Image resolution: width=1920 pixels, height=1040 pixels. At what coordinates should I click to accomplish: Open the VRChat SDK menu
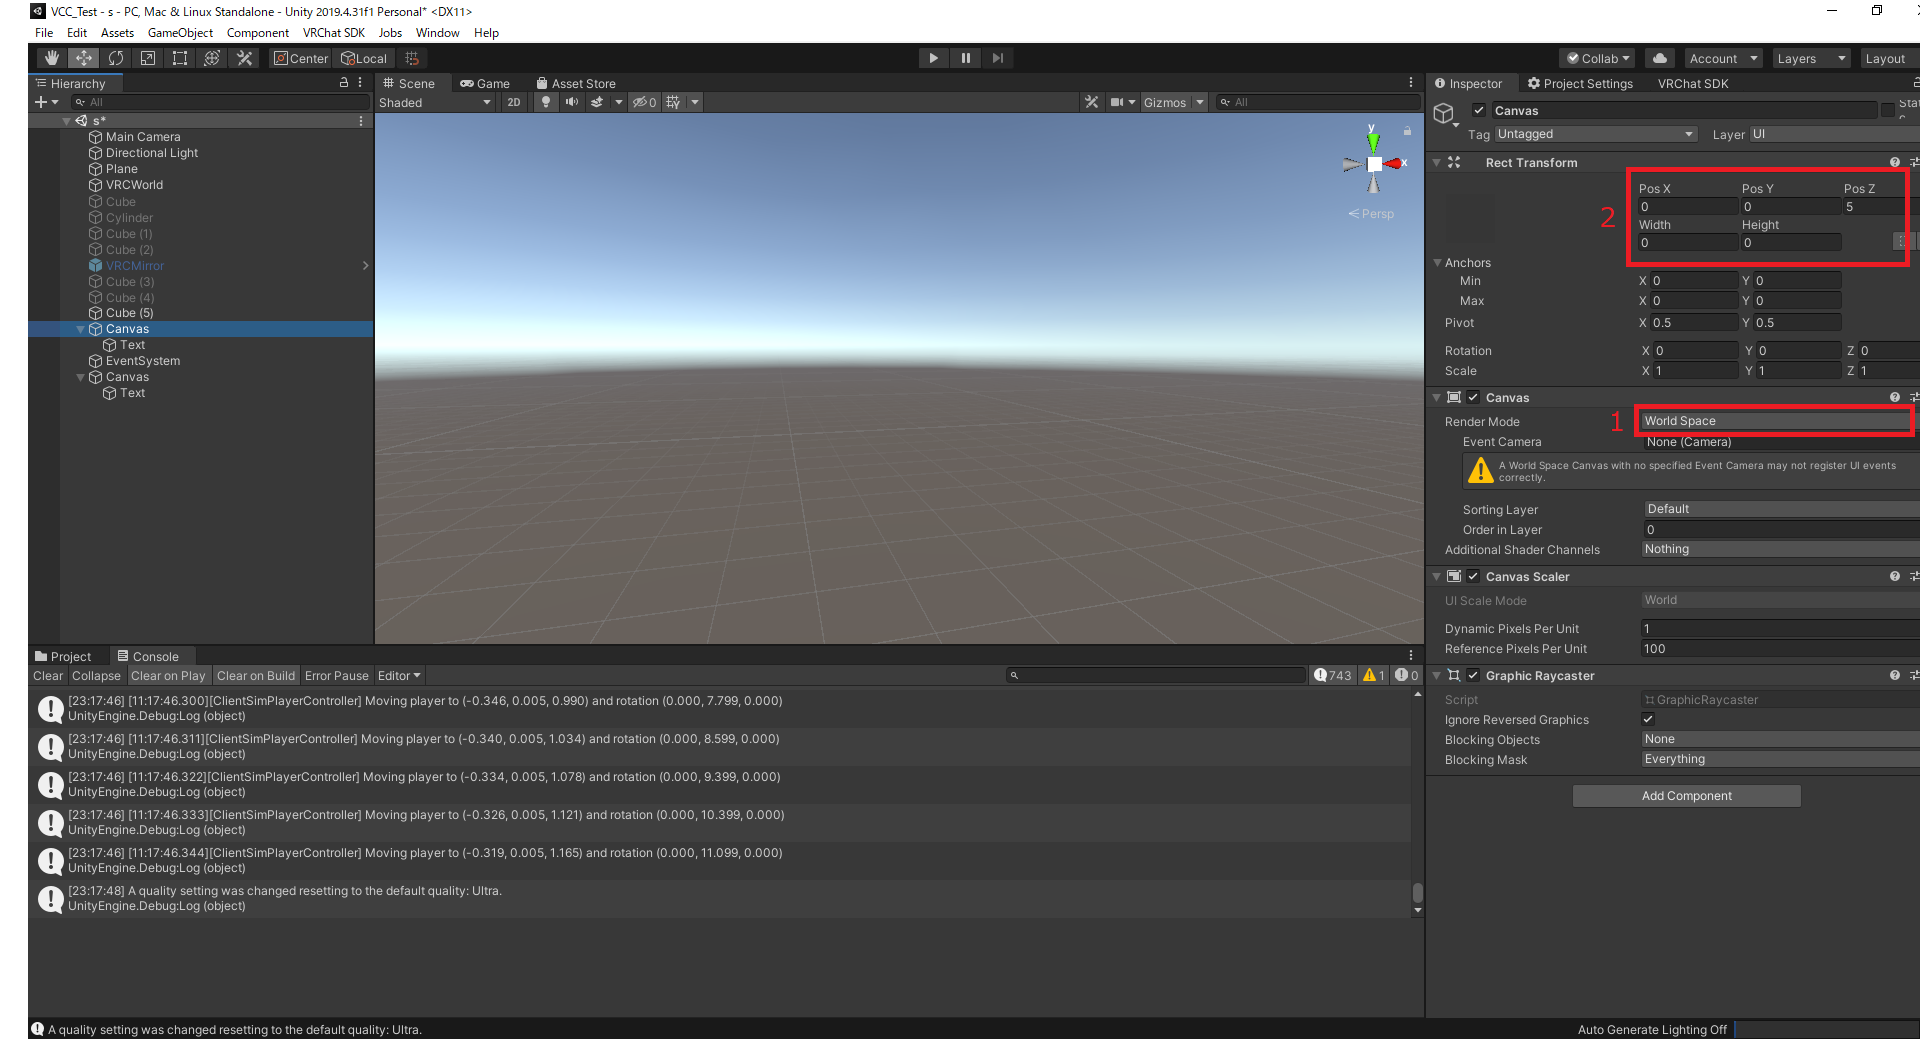tap(333, 33)
